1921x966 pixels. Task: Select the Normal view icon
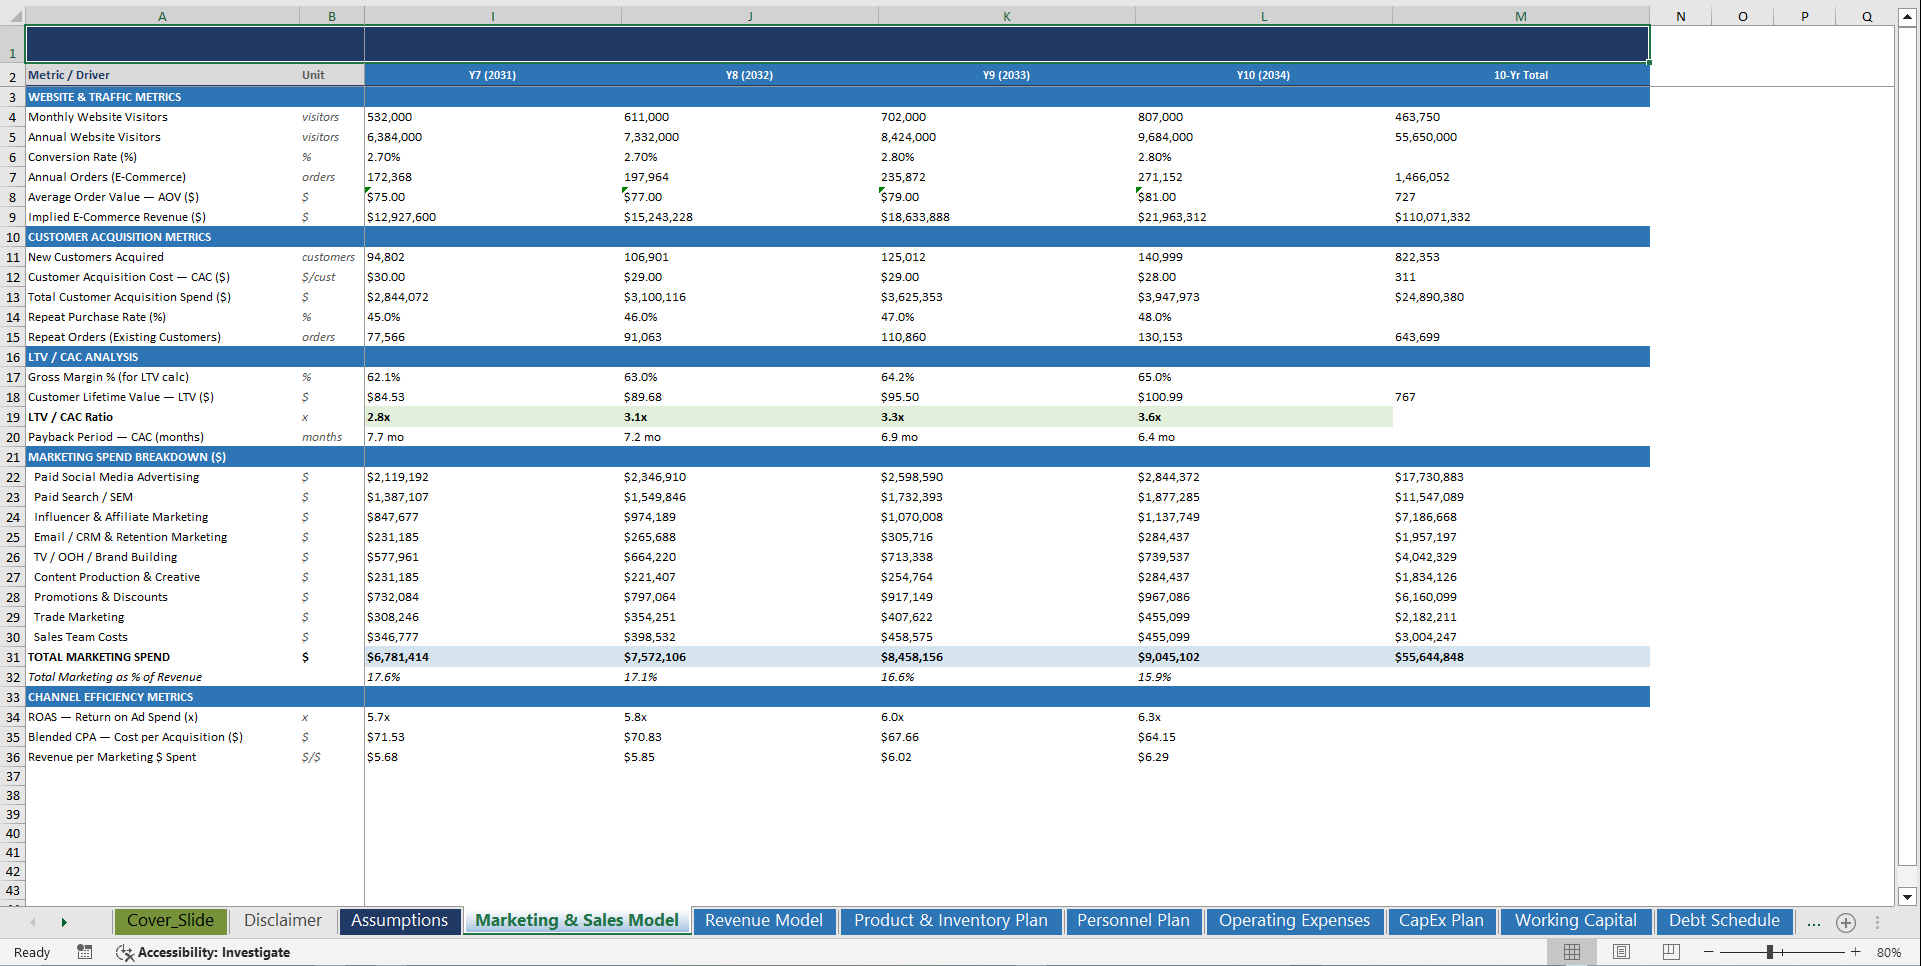[x=1570, y=952]
